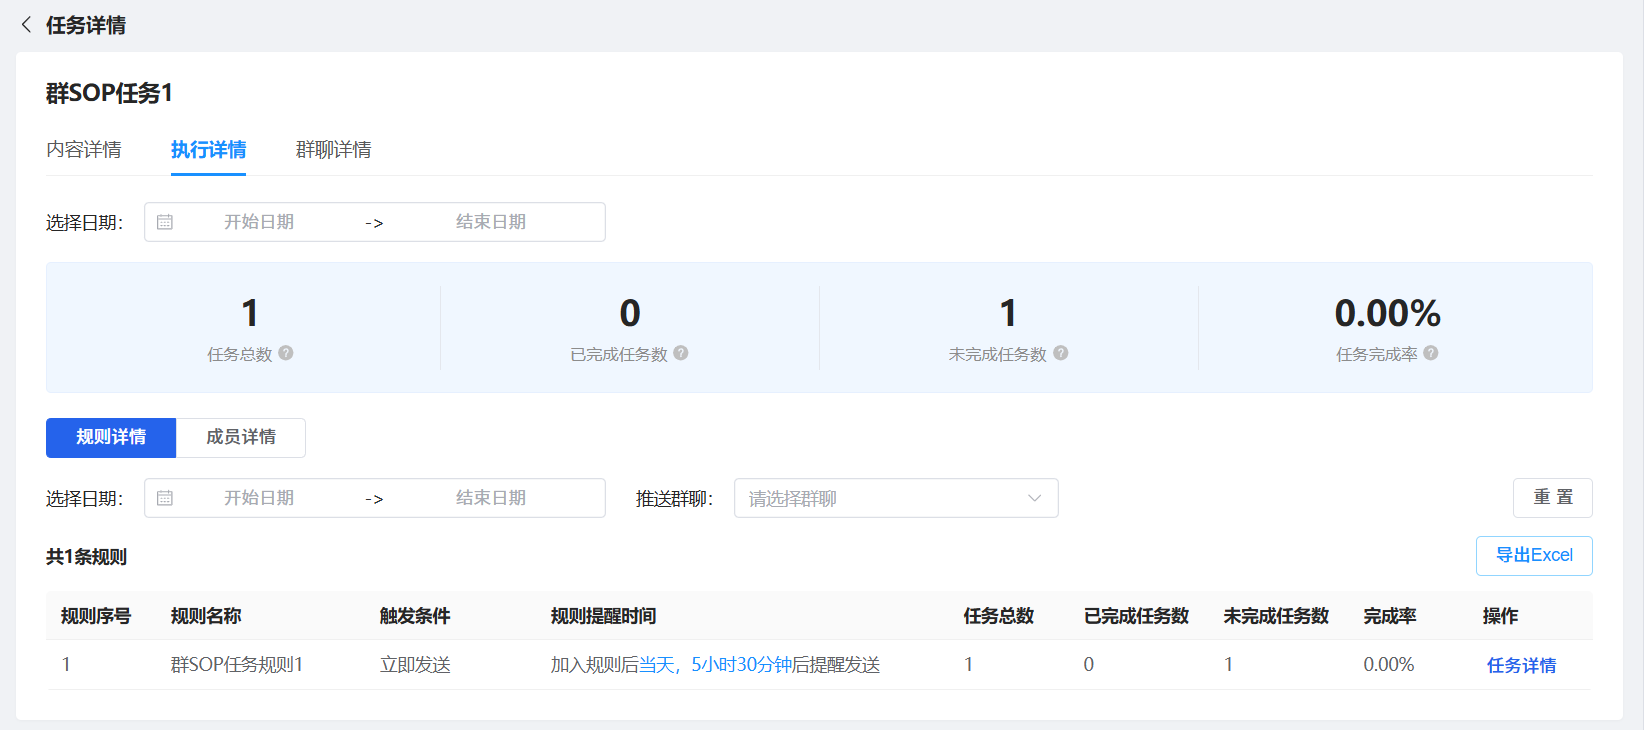Image resolution: width=1644 pixels, height=730 pixels.
Task: Click the 群SOP任务规则1 rule name cell
Action: point(237,665)
